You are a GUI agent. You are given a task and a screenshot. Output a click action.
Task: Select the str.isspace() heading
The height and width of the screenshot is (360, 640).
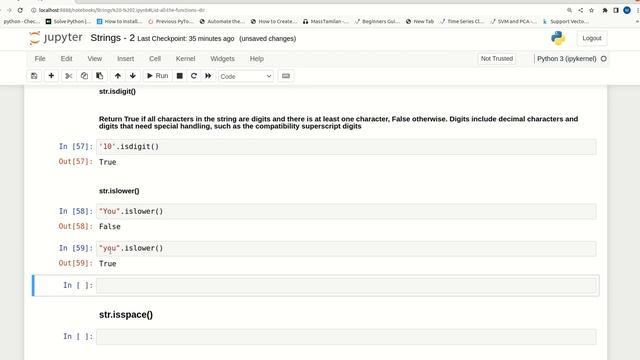126,315
